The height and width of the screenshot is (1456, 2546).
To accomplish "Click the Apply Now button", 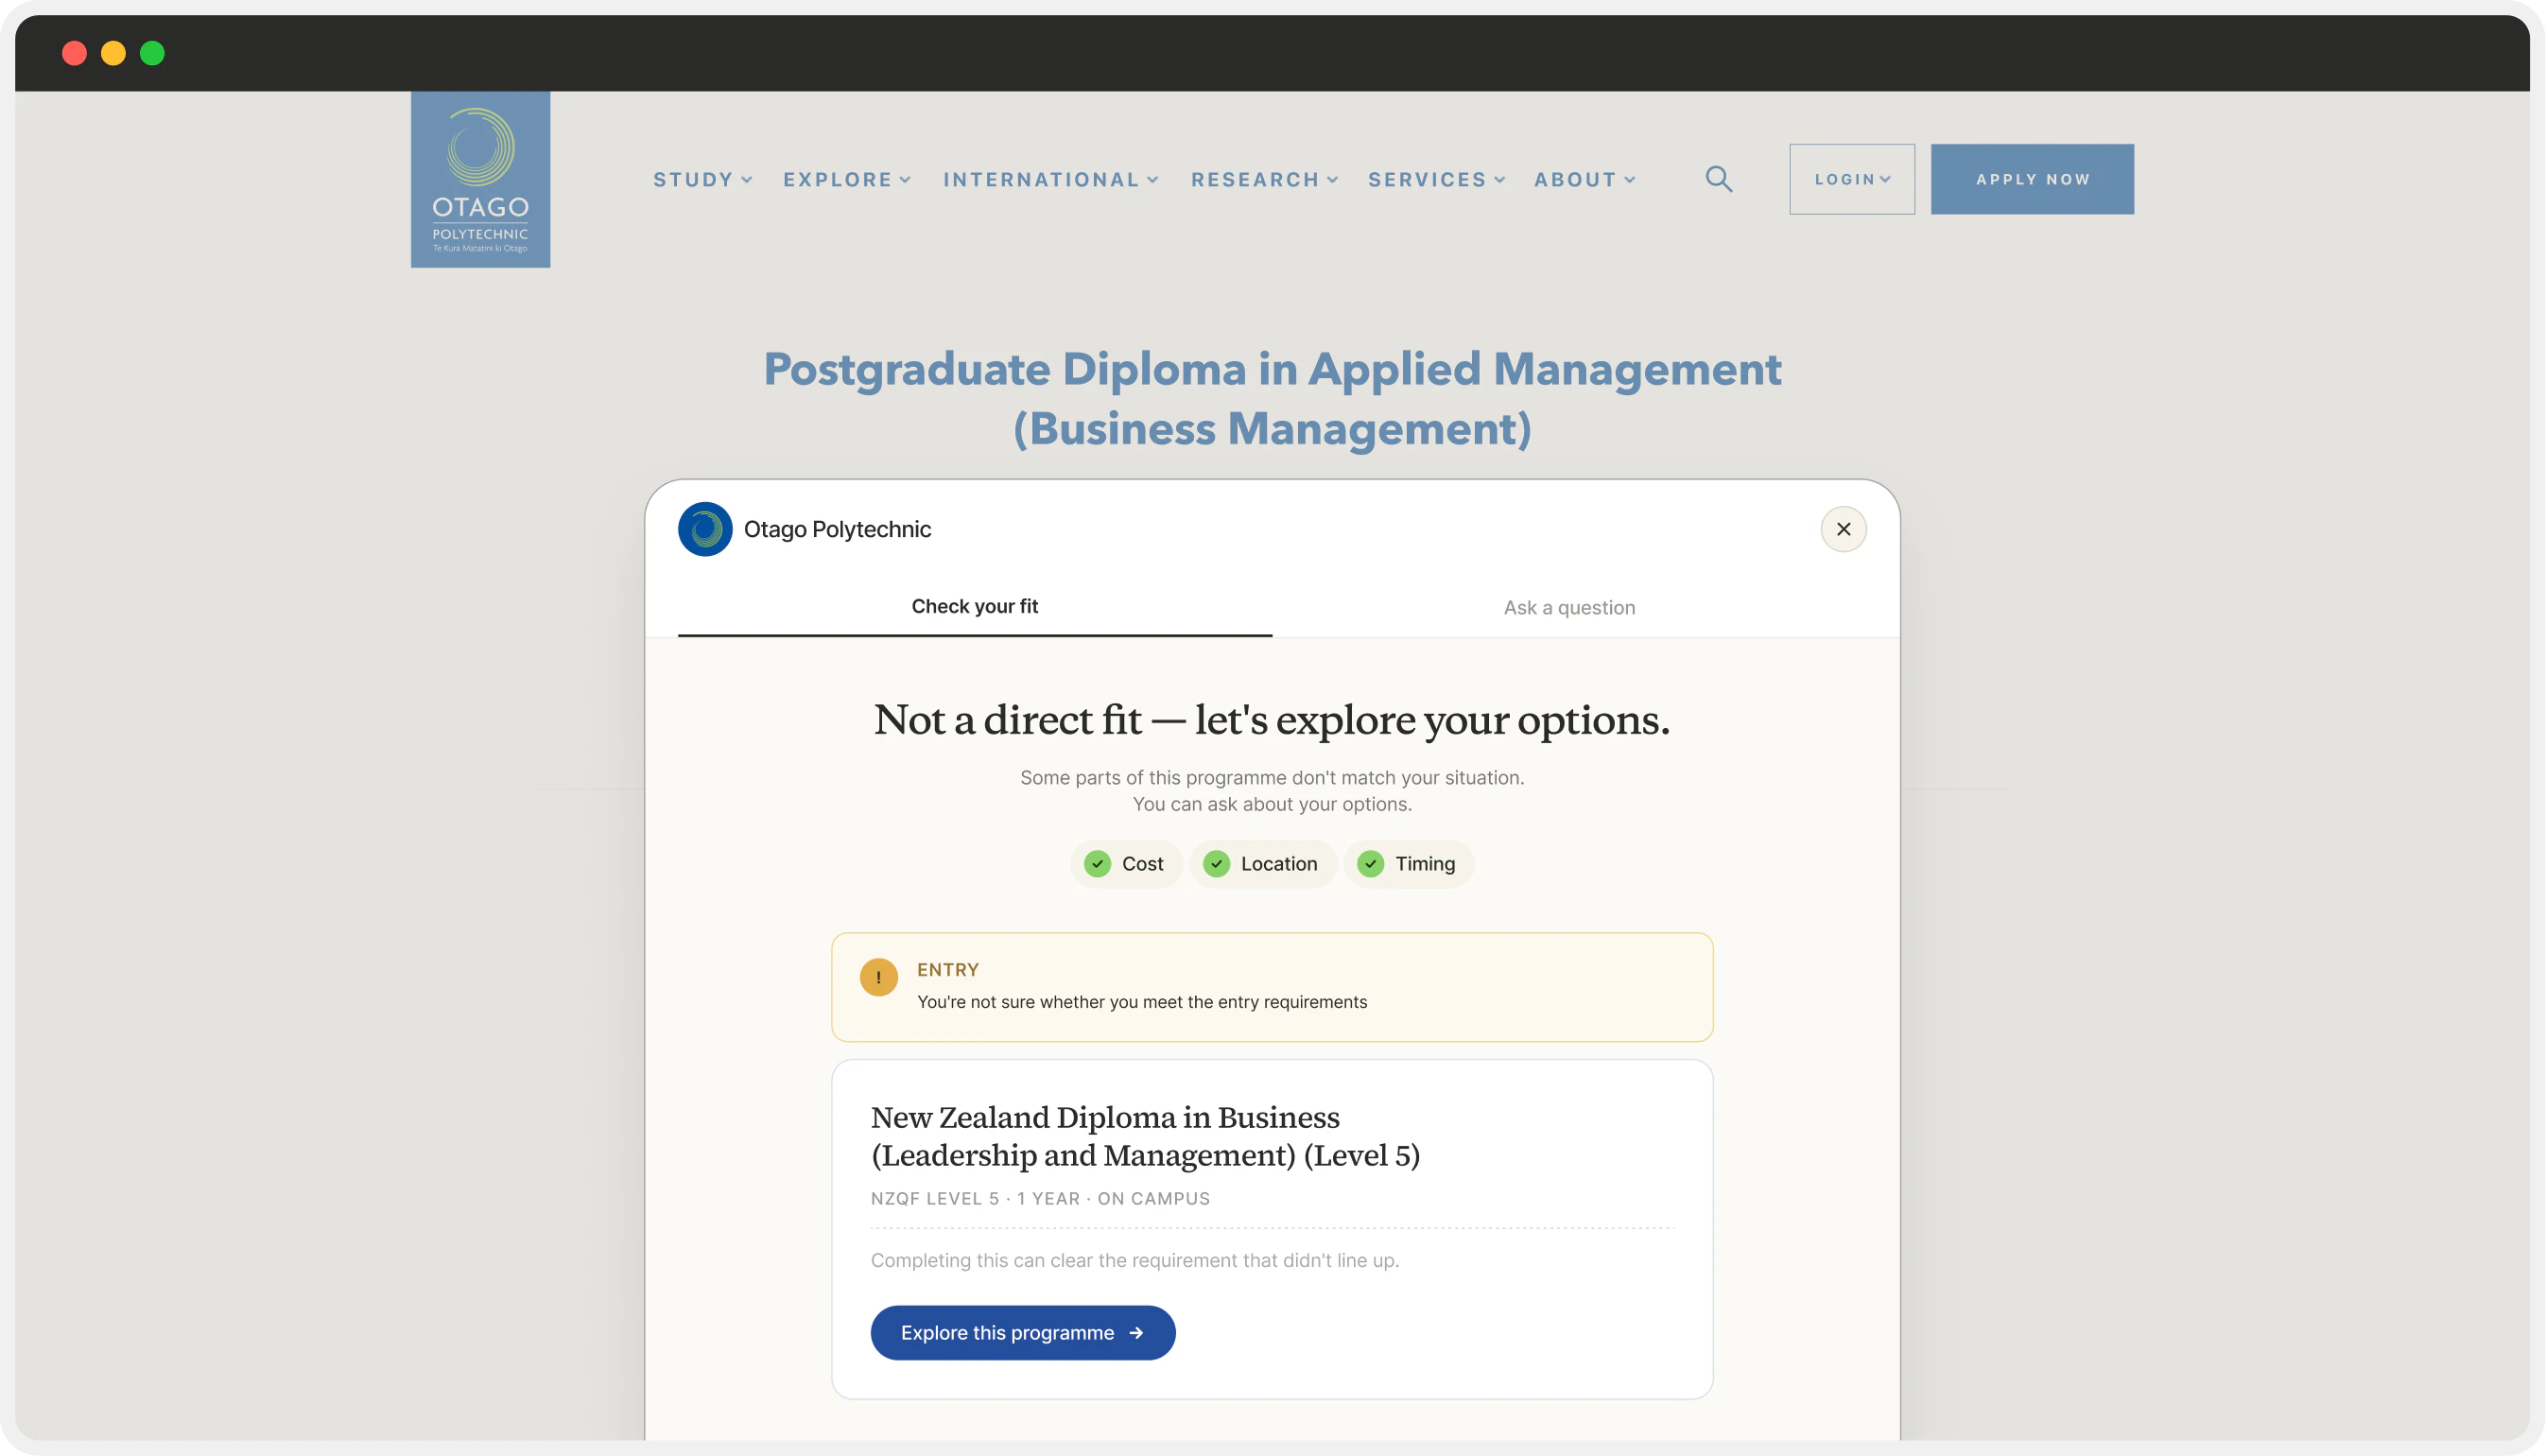I will click(x=2032, y=179).
